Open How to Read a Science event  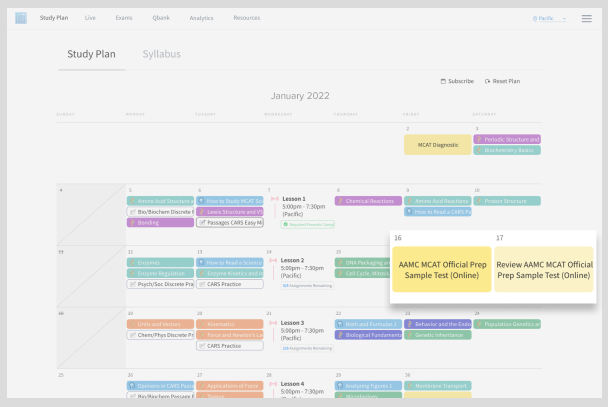click(x=230, y=262)
